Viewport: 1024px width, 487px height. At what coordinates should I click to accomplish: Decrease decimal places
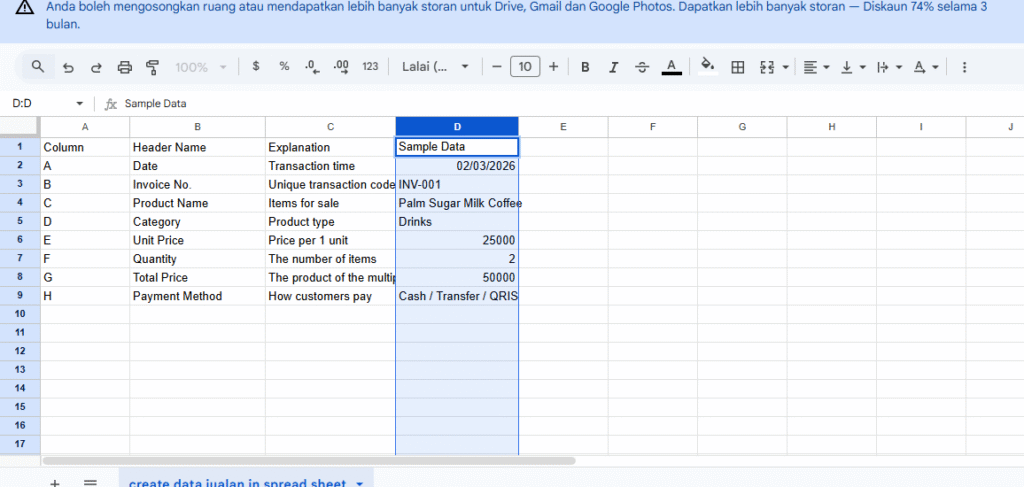[312, 67]
